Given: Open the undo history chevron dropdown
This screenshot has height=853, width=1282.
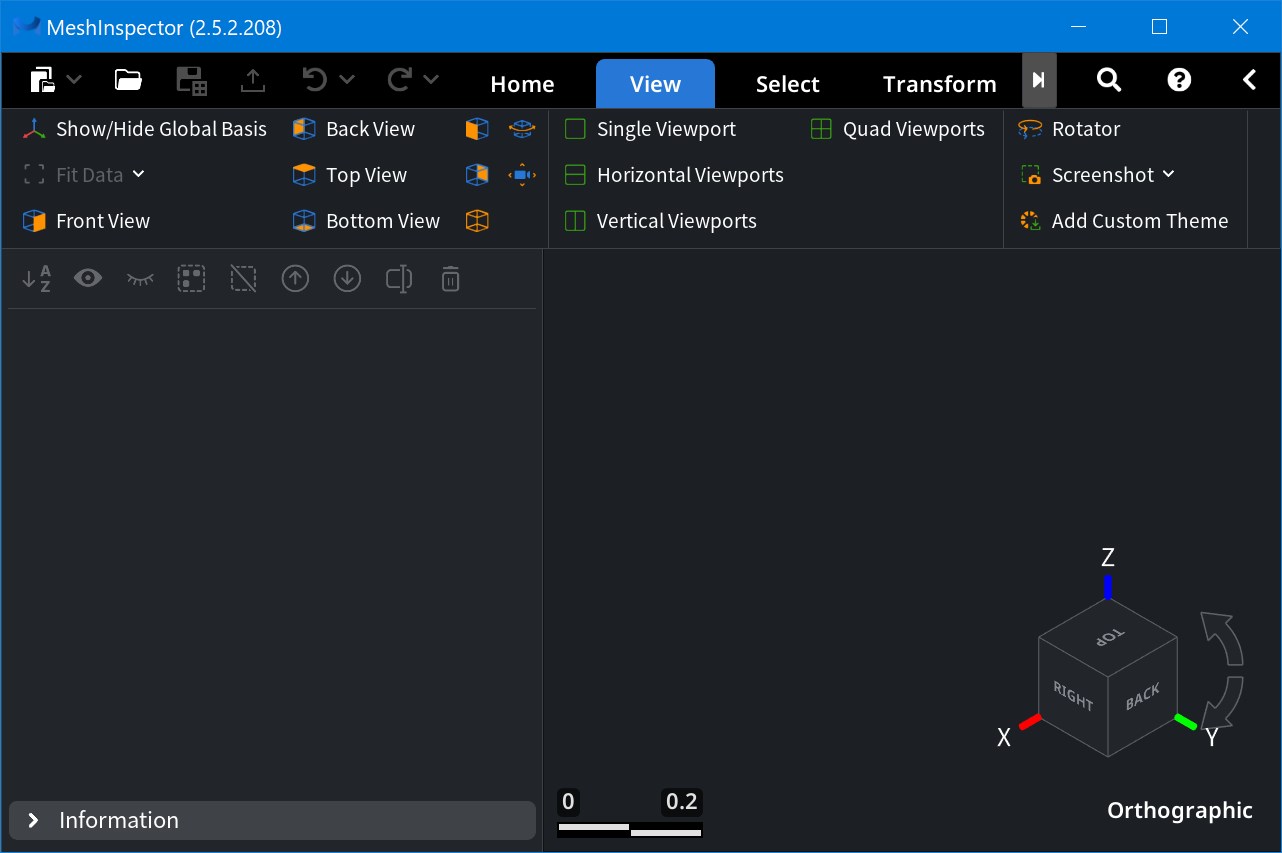Looking at the screenshot, I should [346, 80].
